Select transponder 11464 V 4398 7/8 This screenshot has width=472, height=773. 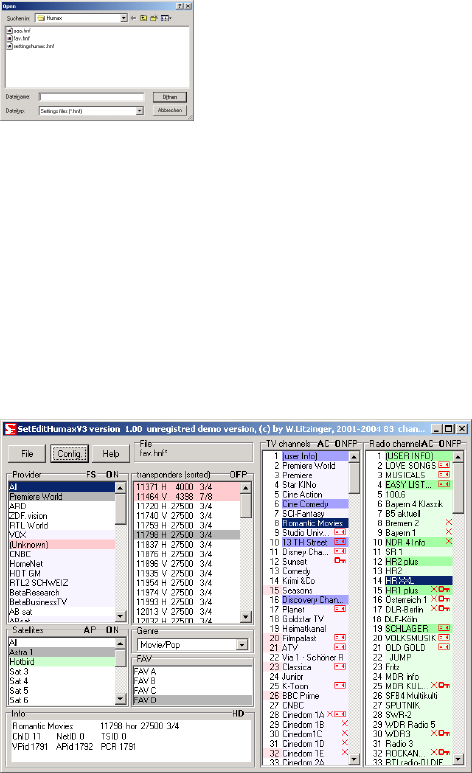187,496
